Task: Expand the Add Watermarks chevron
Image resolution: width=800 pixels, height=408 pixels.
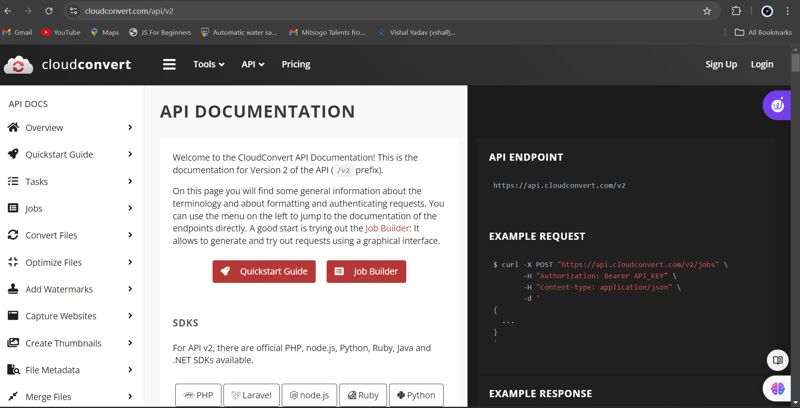Action: pos(130,289)
